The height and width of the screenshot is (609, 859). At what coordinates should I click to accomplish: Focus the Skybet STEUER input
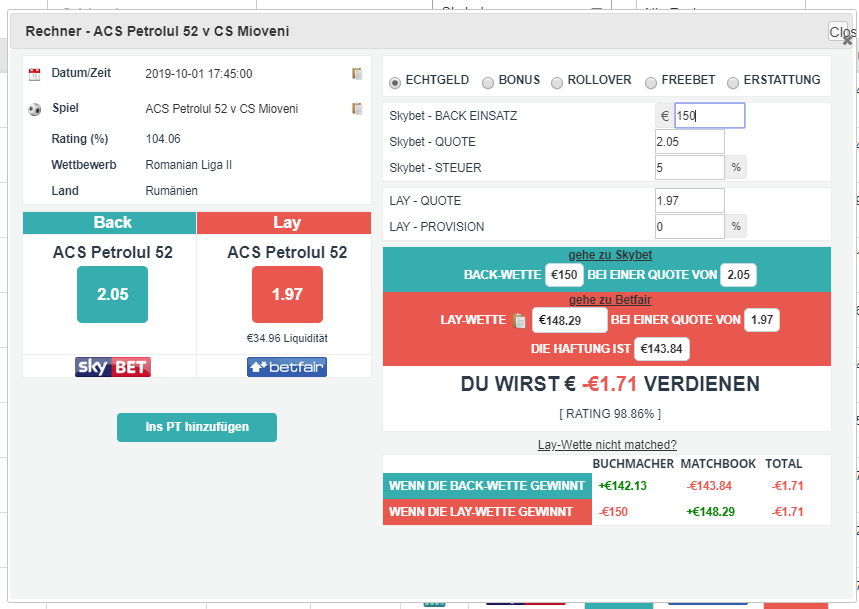coord(690,168)
